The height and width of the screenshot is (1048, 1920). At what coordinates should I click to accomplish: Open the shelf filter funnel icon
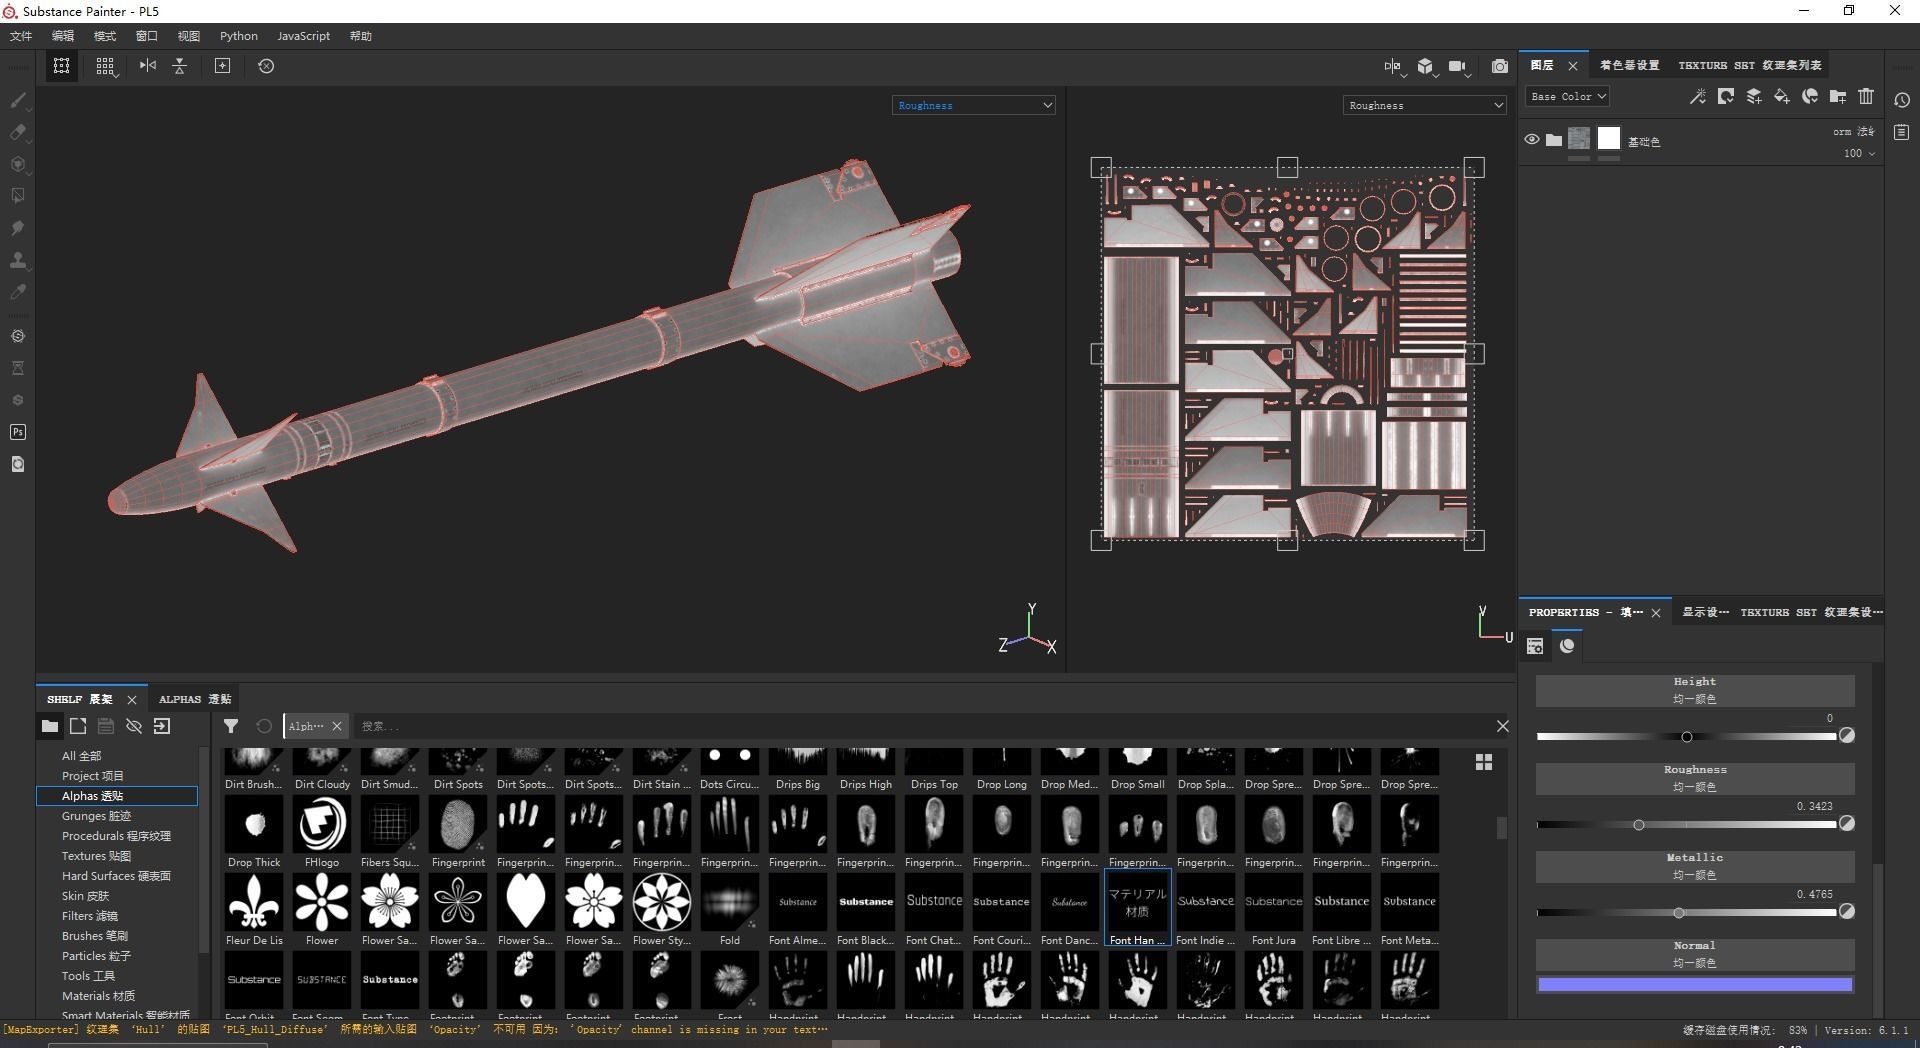coord(231,726)
